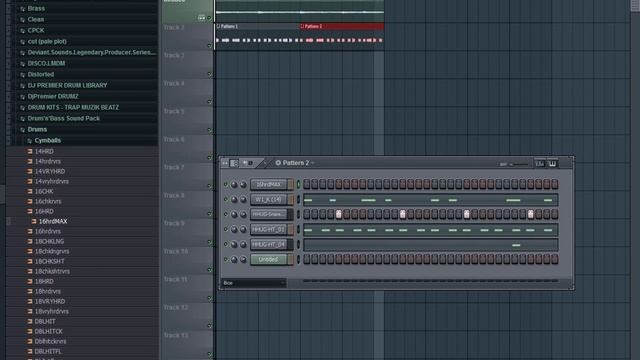
Task: Click the volume knob of HHUG-Snare channel
Action: click(x=243, y=214)
